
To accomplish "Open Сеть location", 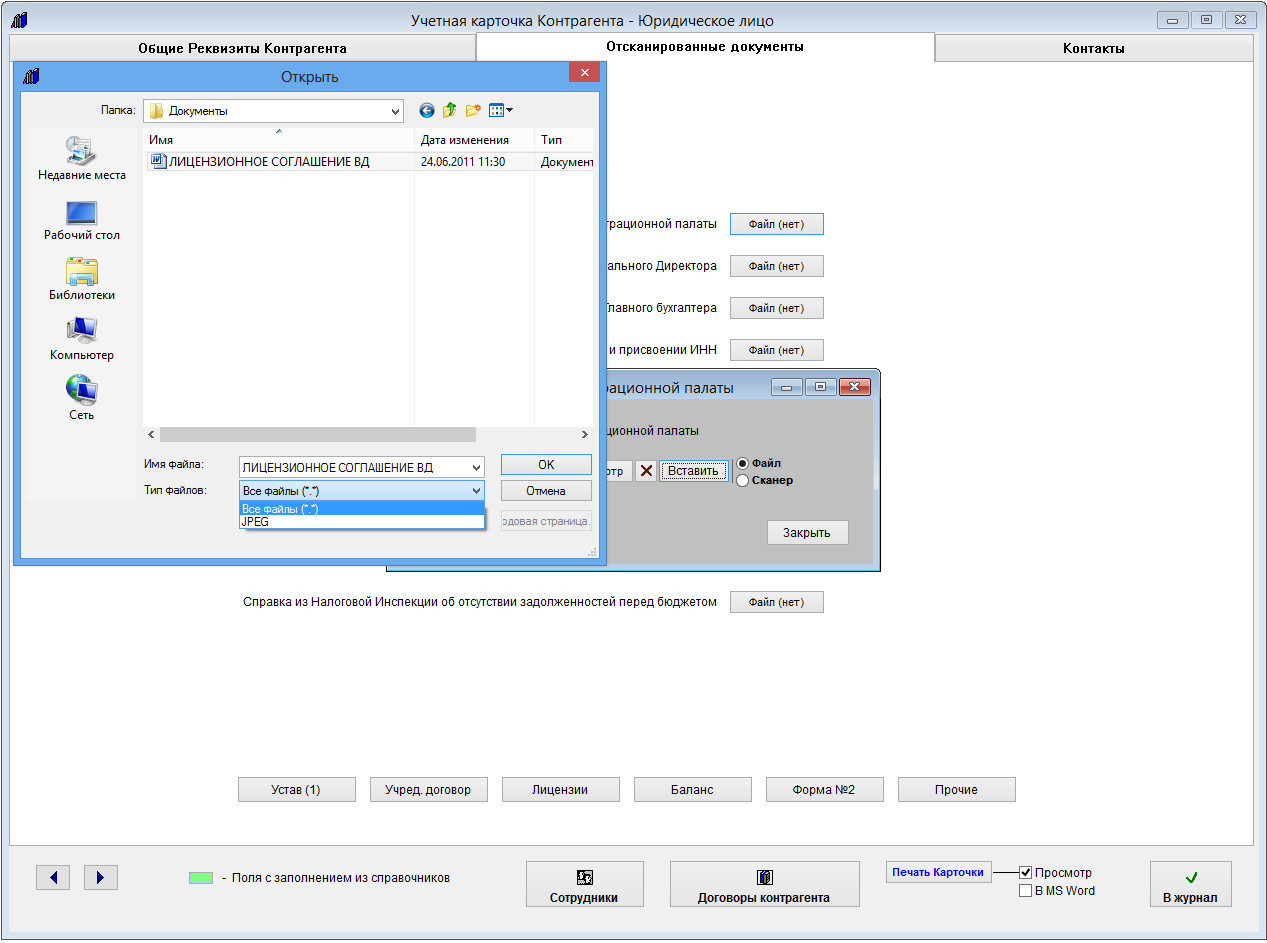I will click(x=82, y=399).
